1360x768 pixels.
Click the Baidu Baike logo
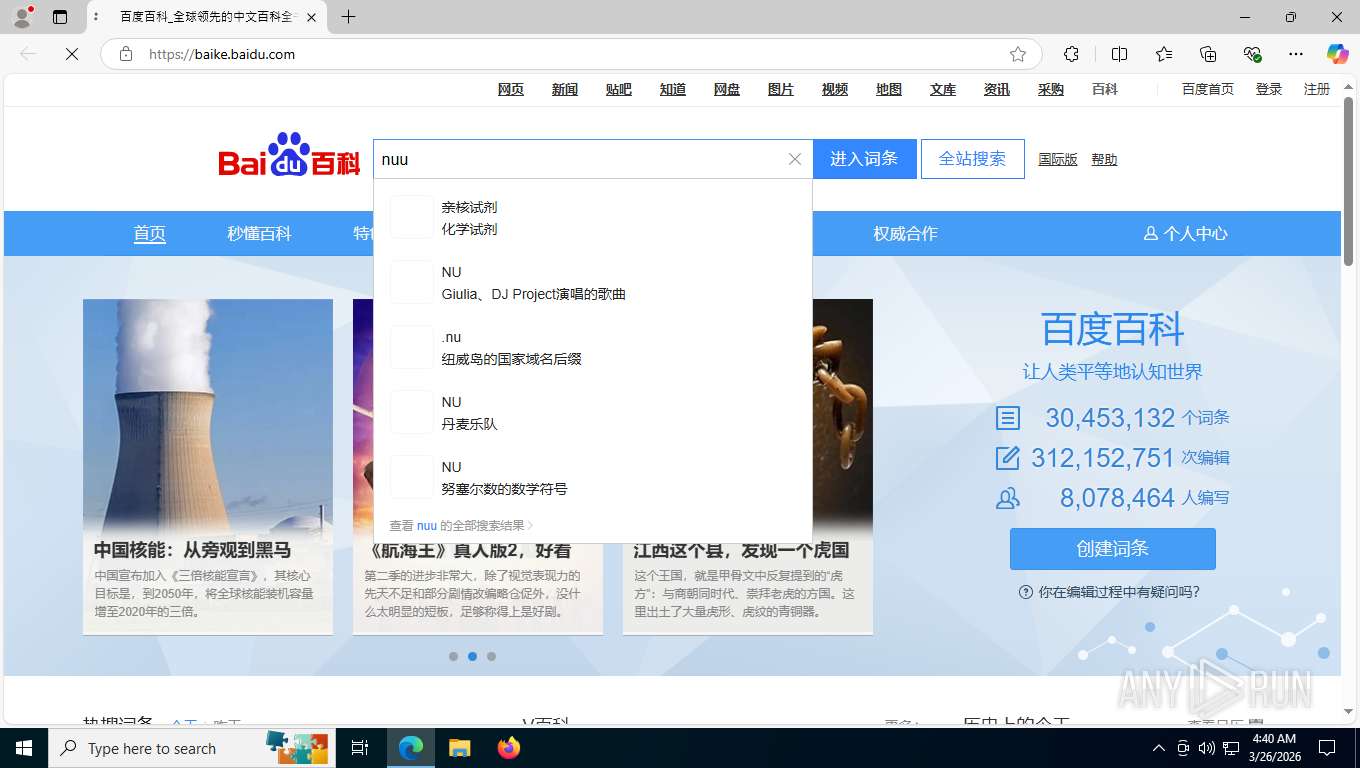coord(289,157)
